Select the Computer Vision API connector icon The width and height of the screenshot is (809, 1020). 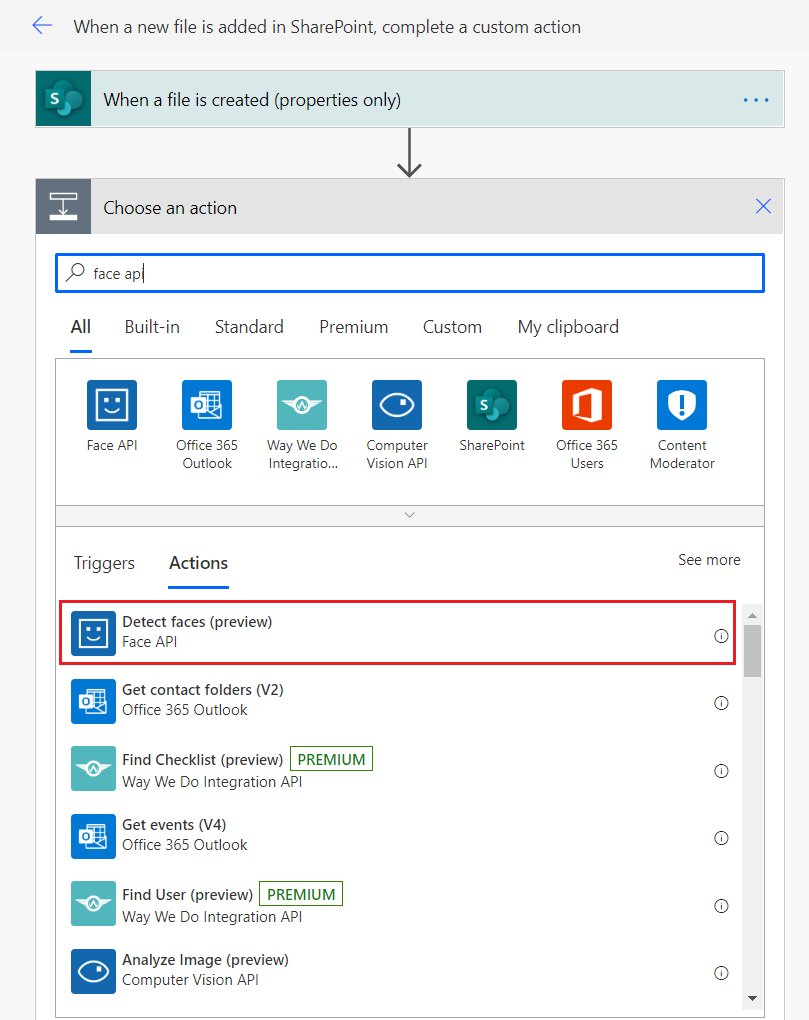pyautogui.click(x=397, y=405)
